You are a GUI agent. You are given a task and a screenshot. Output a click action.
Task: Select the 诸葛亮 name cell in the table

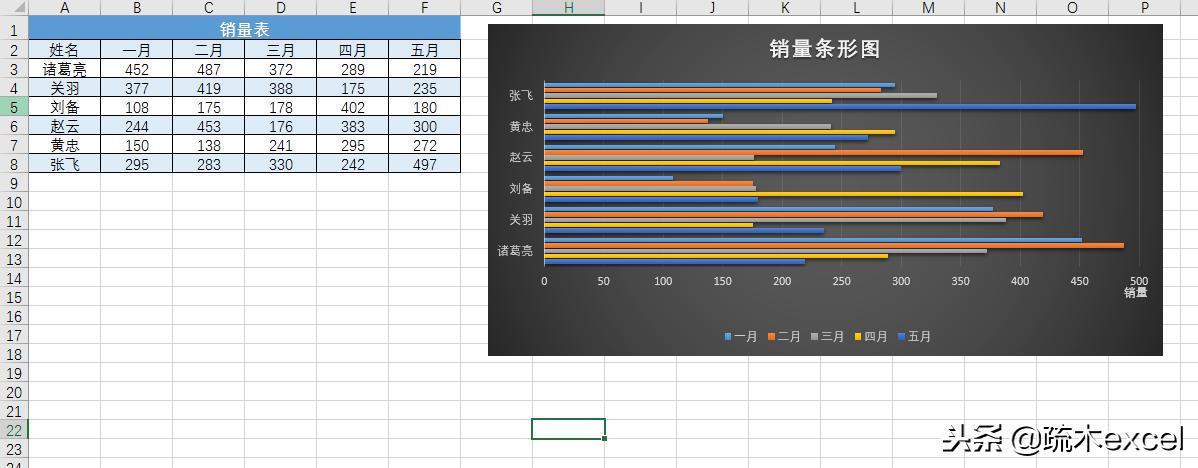64,69
